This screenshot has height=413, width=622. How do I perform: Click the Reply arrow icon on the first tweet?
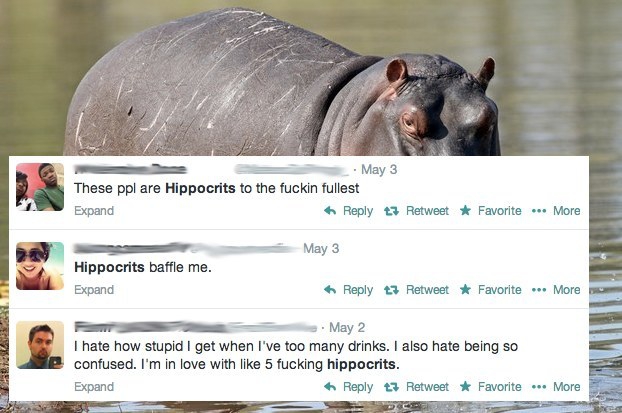(x=330, y=211)
